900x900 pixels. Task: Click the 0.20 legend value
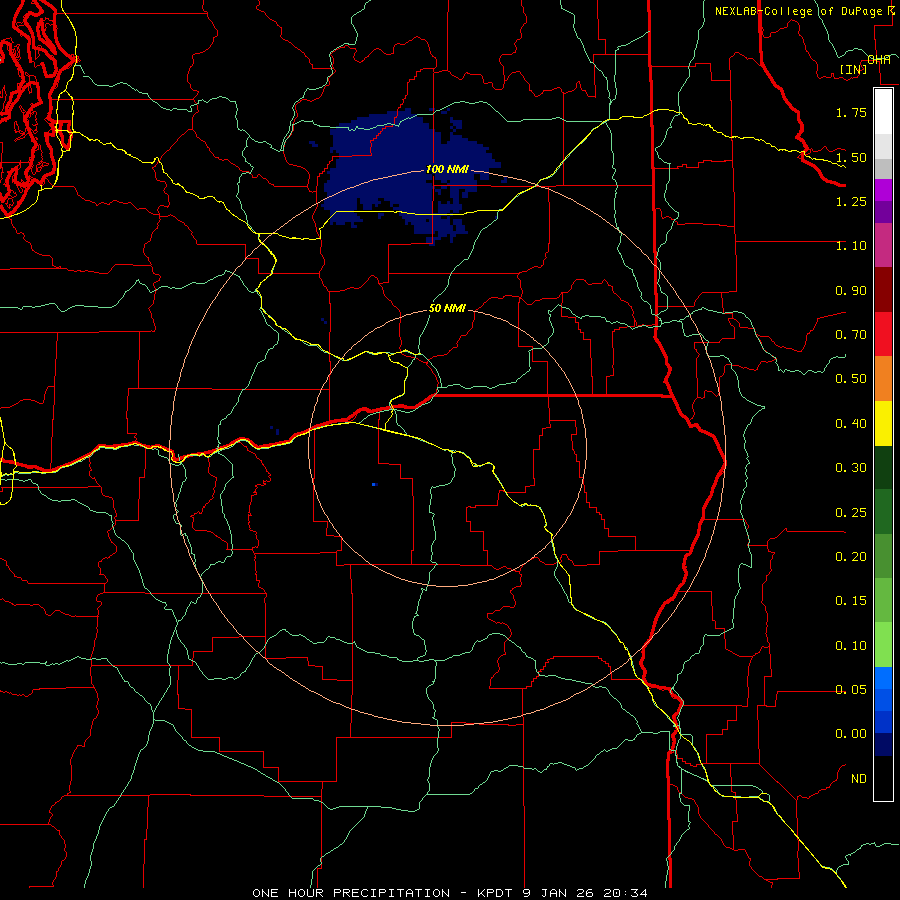point(851,557)
